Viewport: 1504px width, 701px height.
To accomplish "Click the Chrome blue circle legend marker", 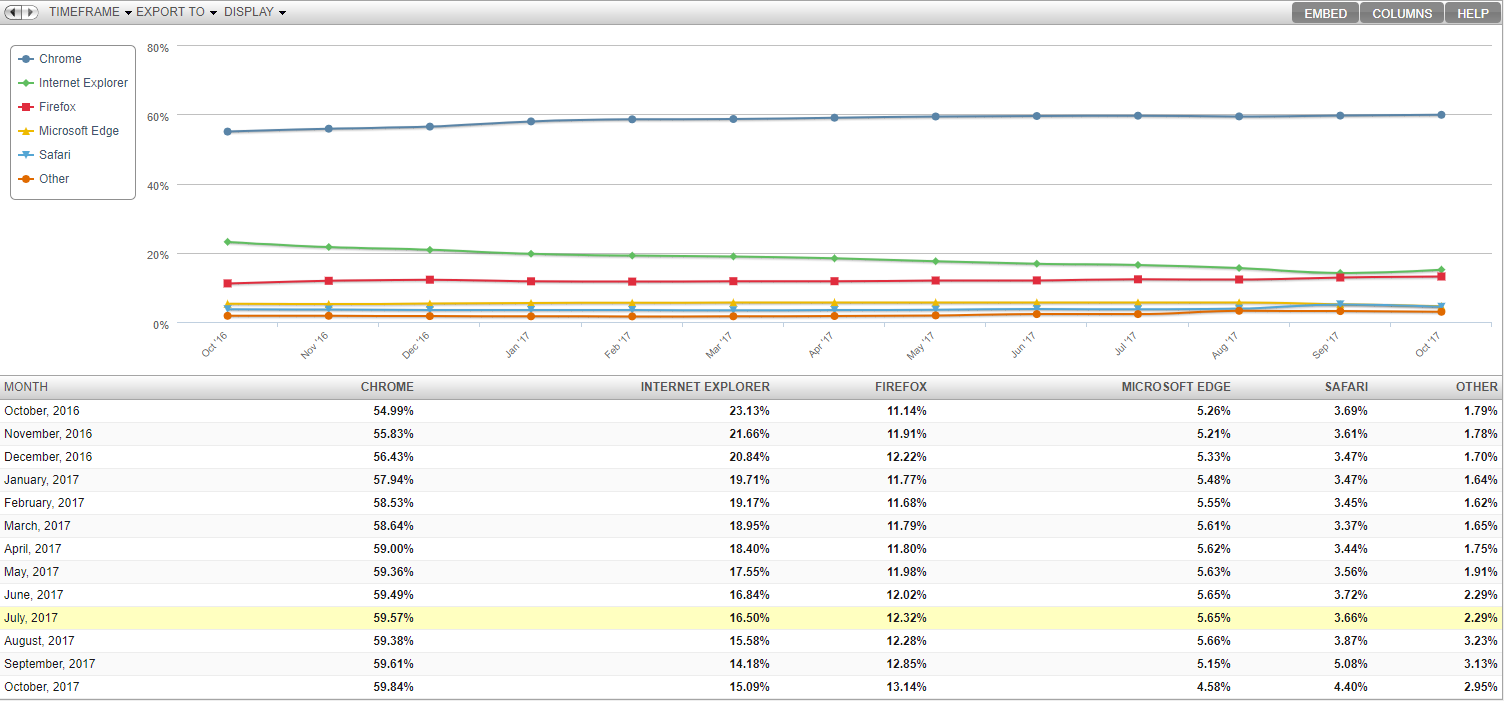I will point(26,59).
